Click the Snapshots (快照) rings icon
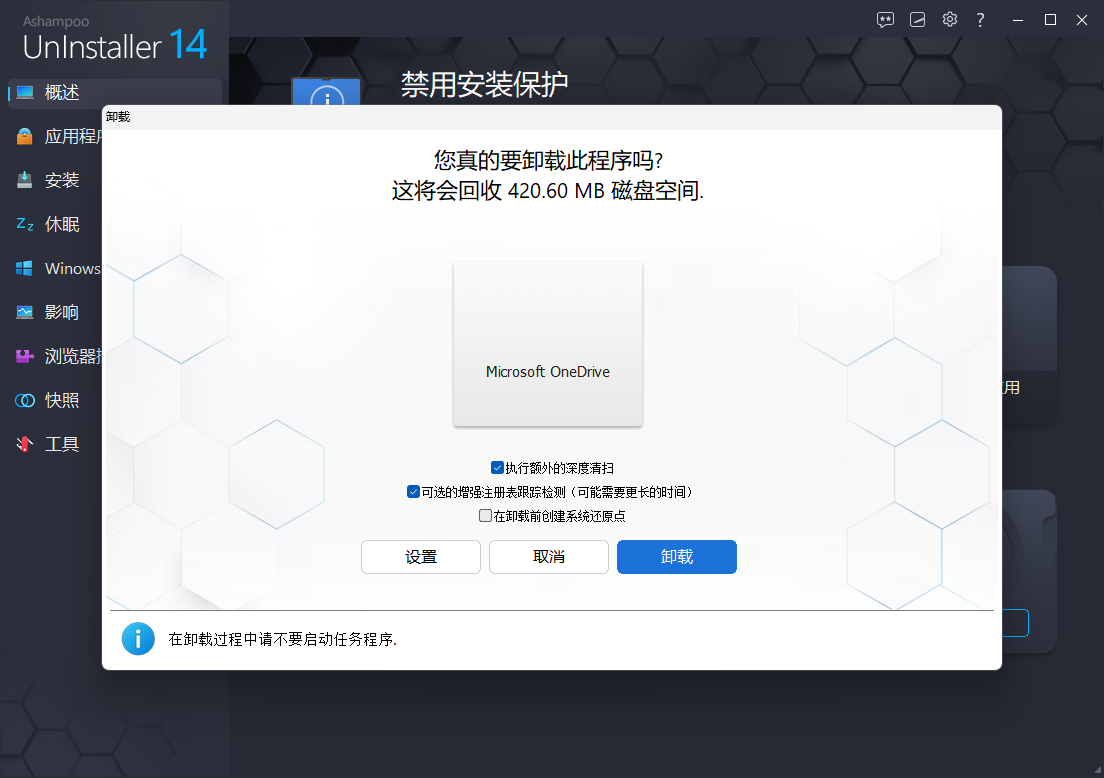 click(25, 401)
